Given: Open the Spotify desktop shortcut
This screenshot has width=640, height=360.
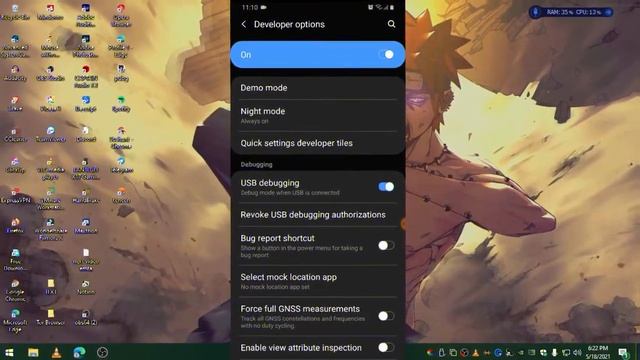Looking at the screenshot, I should 121,104.
